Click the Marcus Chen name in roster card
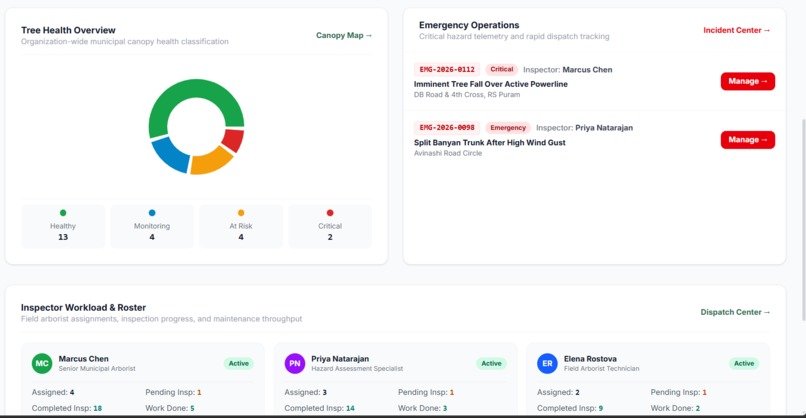Screen dimensions: 806x418 [83, 359]
